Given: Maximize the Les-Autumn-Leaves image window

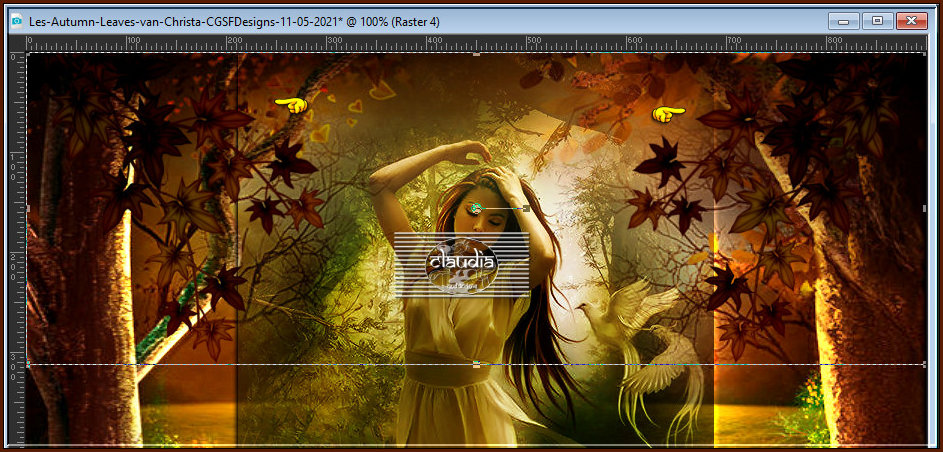Looking at the screenshot, I should (x=877, y=21).
